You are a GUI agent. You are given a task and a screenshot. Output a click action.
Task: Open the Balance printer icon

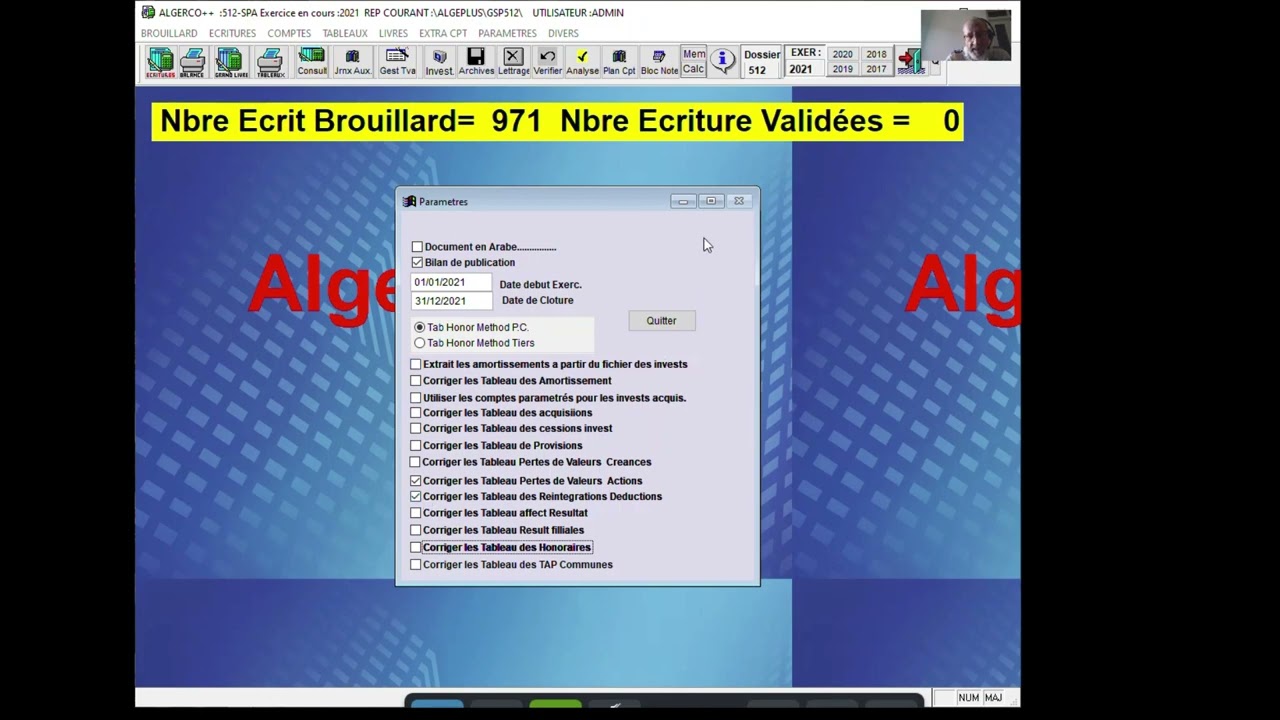[192, 62]
